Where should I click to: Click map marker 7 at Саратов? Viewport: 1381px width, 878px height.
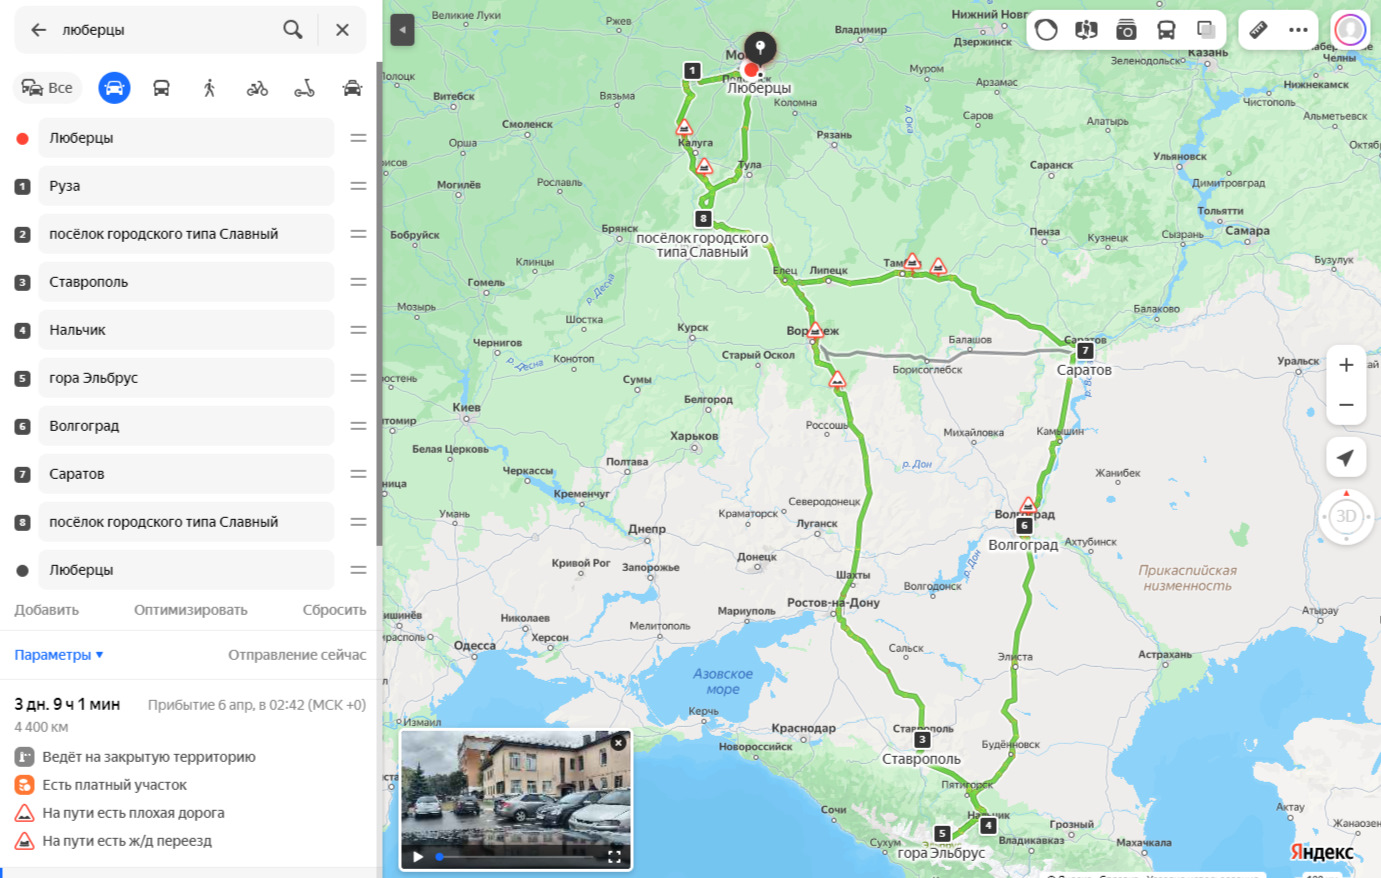coord(1085,350)
